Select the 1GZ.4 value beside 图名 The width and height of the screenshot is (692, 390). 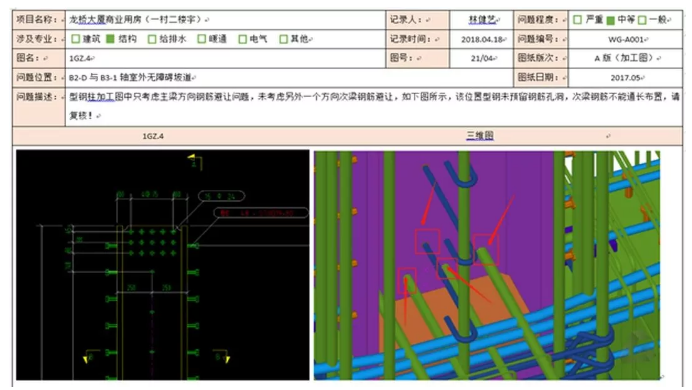point(79,58)
